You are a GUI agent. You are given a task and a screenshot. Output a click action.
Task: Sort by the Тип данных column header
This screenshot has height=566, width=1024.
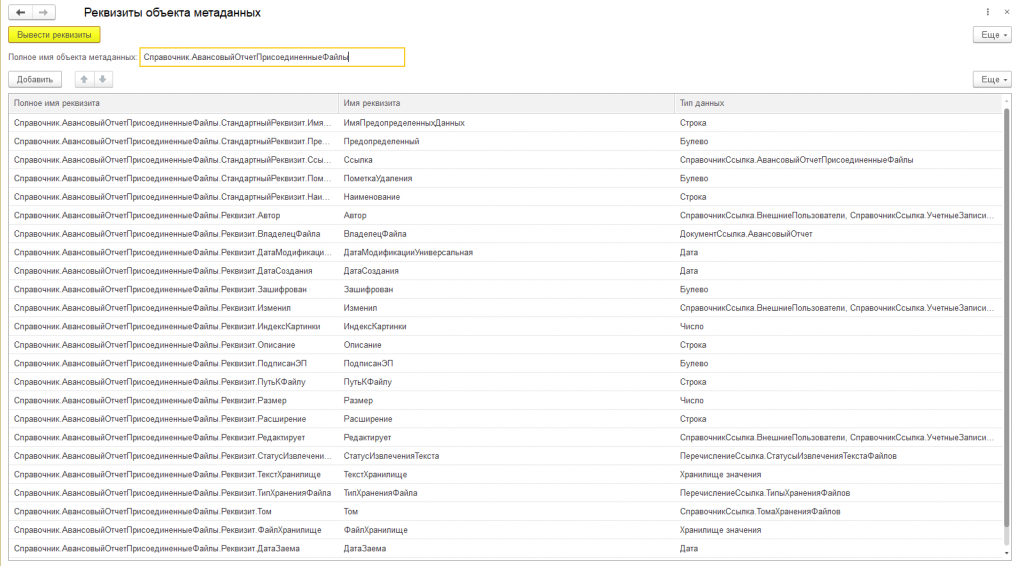839,103
